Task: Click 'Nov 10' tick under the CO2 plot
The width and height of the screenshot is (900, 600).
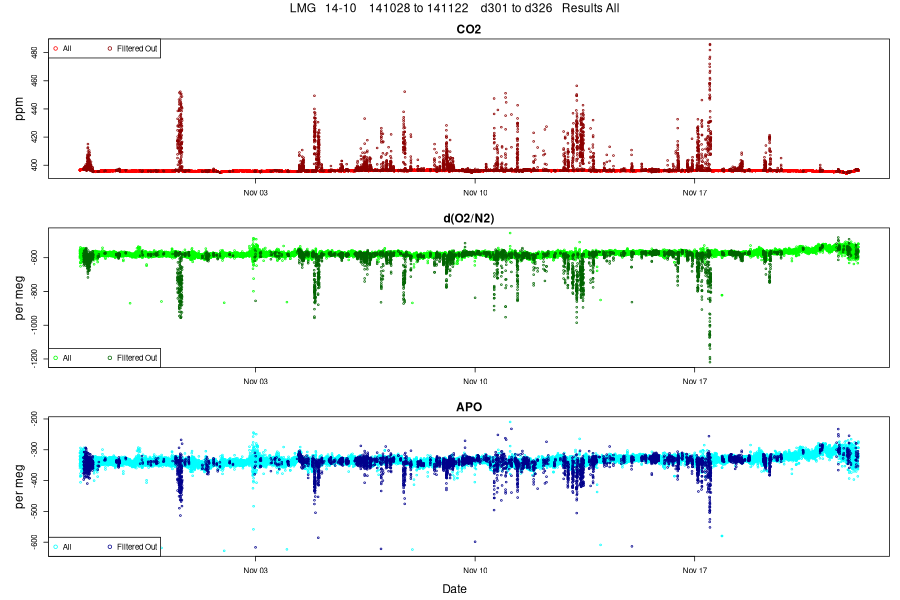Action: [x=475, y=192]
